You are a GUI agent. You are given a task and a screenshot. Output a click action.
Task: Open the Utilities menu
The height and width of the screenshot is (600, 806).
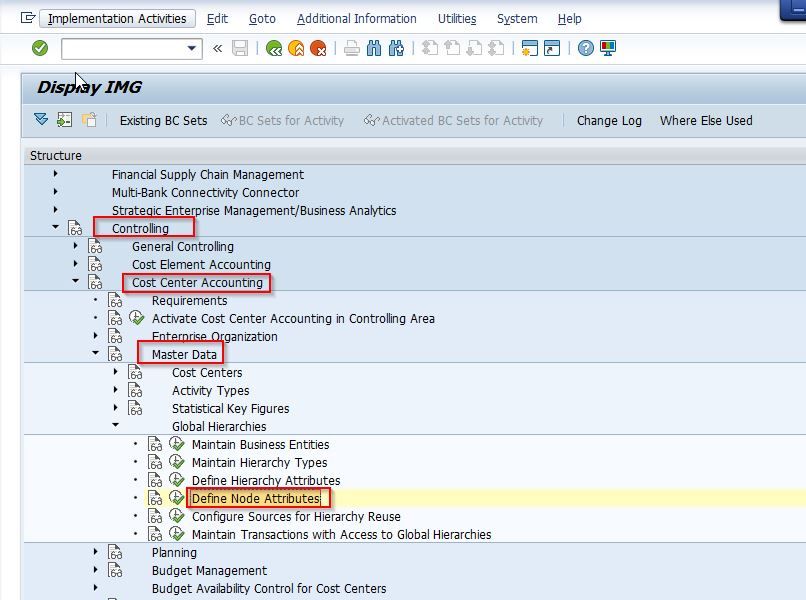tap(457, 19)
